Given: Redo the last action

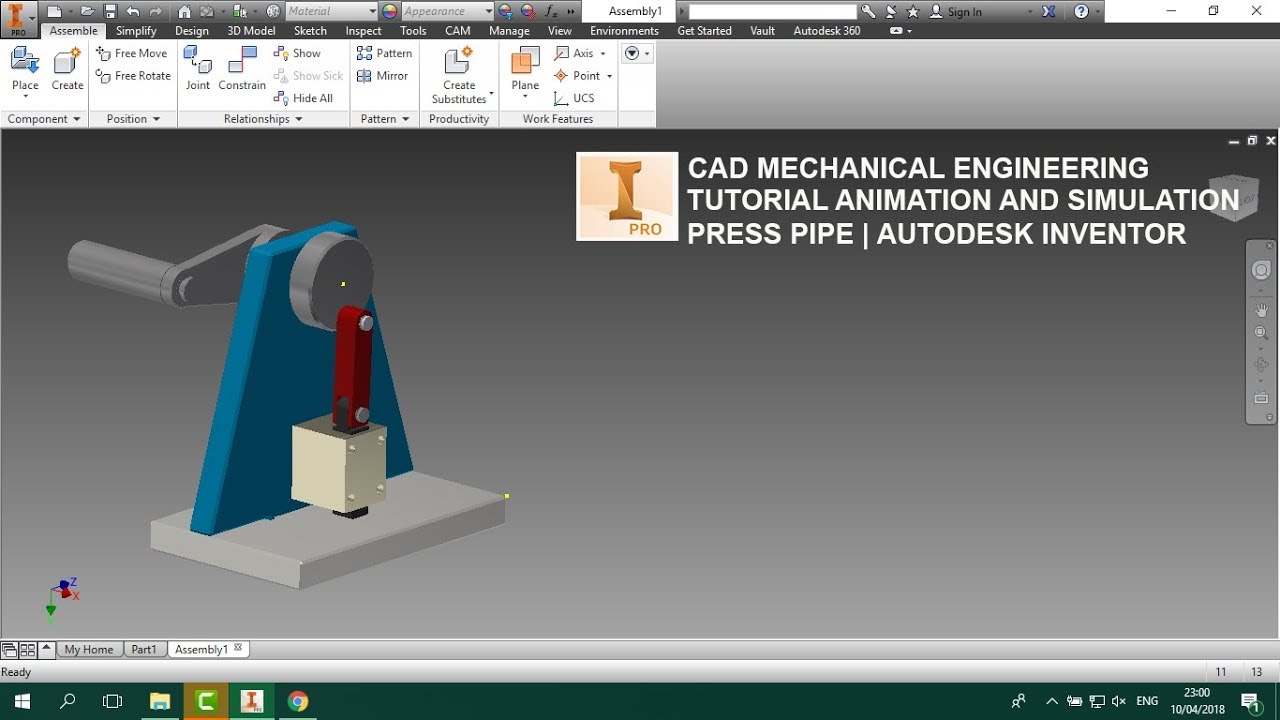Looking at the screenshot, I should point(156,12).
